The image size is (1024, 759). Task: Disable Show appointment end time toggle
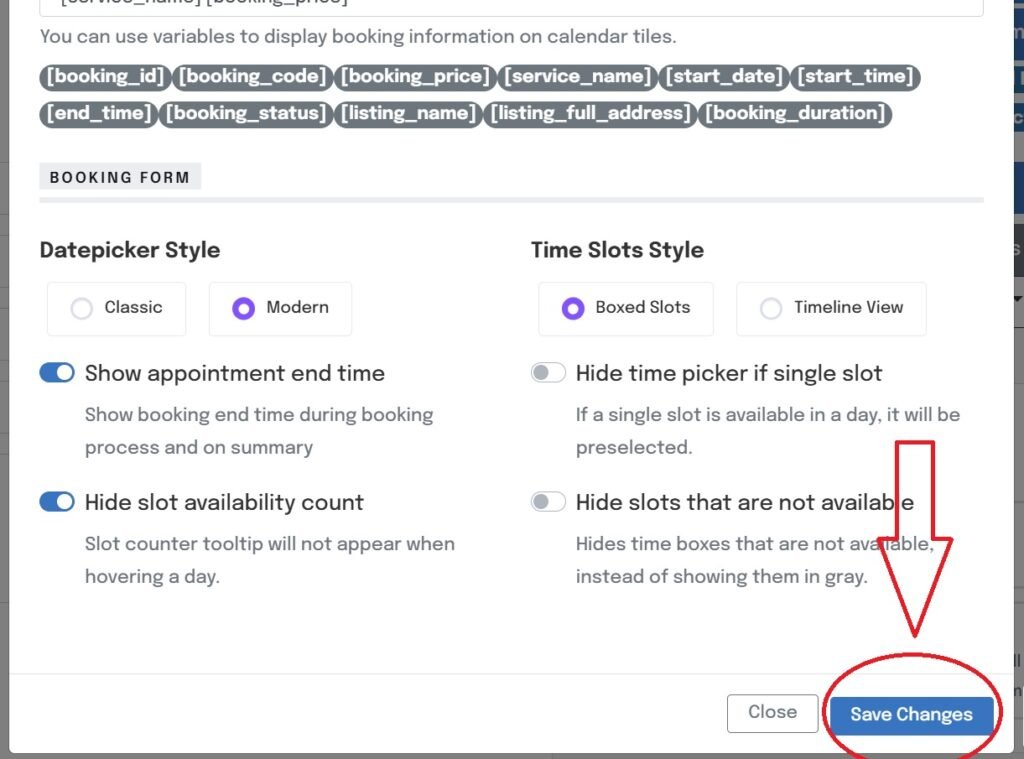click(57, 373)
